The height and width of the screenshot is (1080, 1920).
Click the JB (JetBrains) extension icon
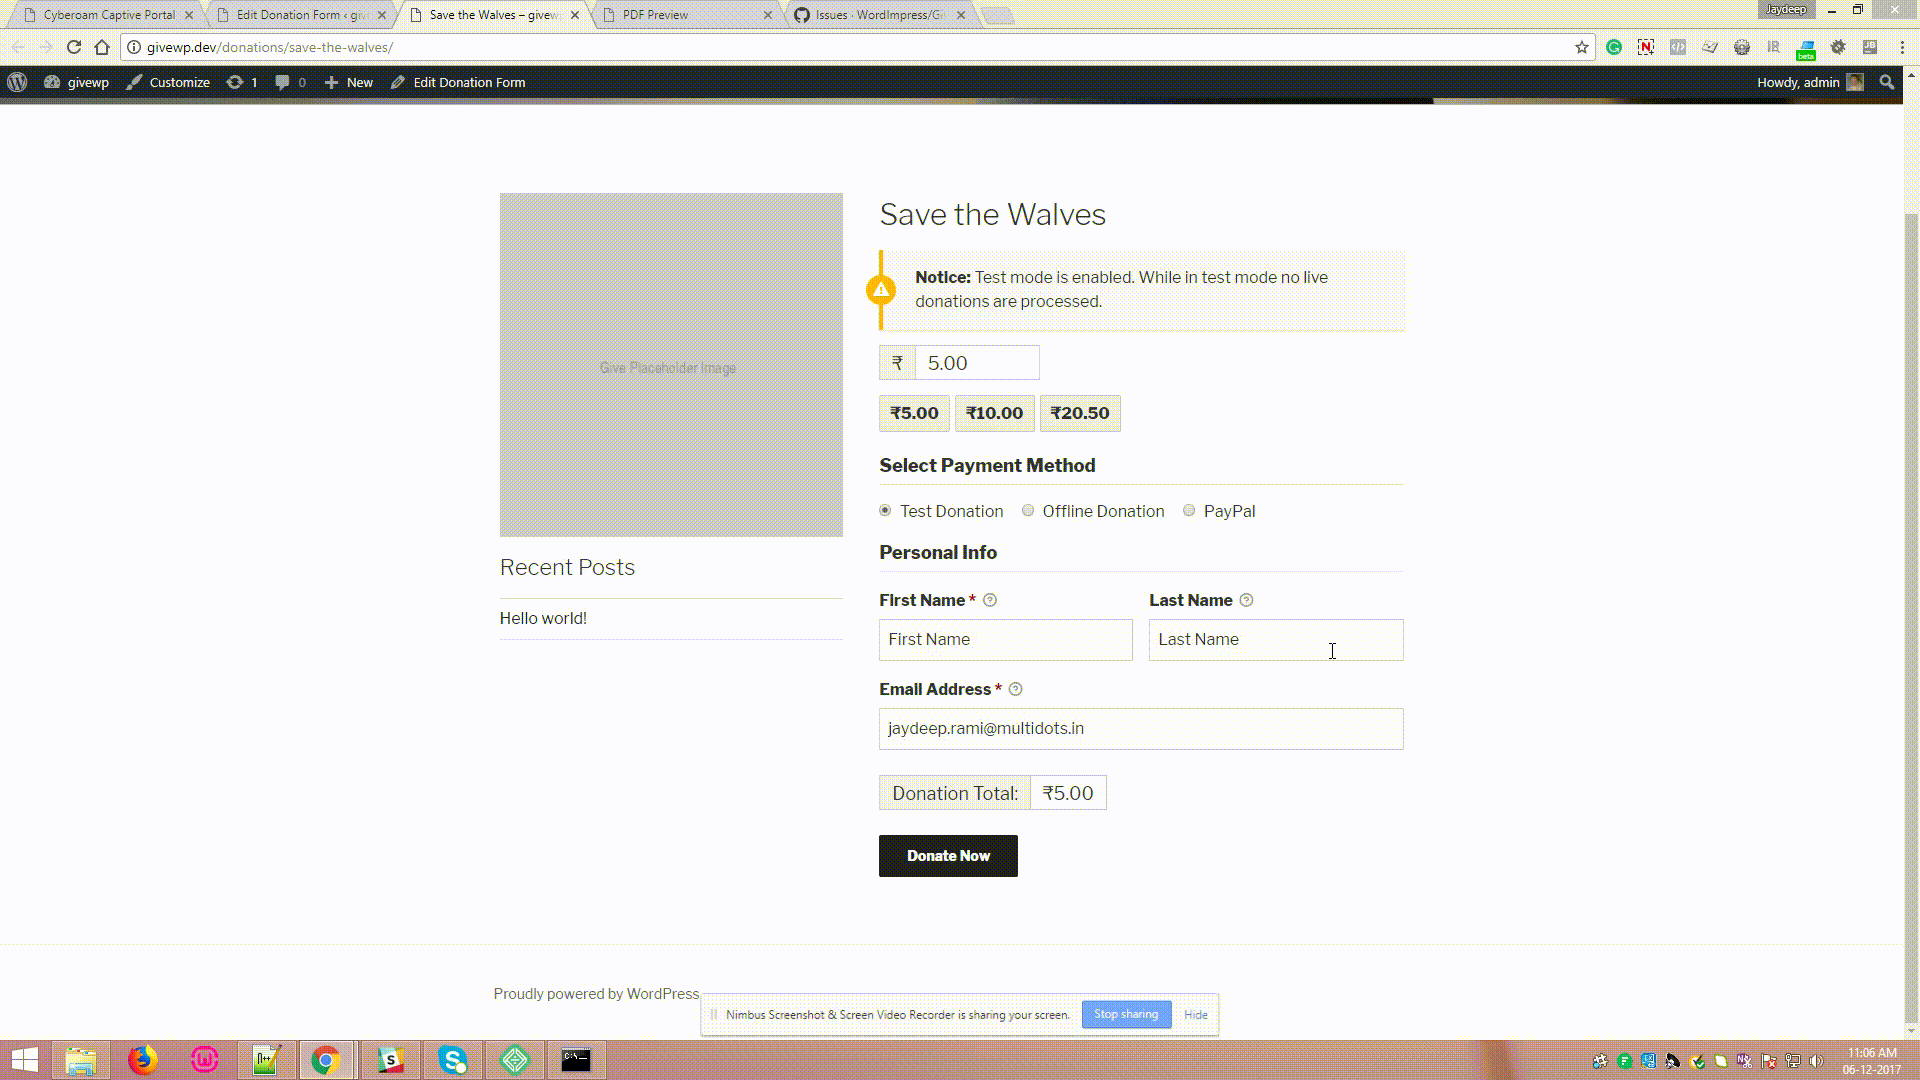pos(1870,47)
